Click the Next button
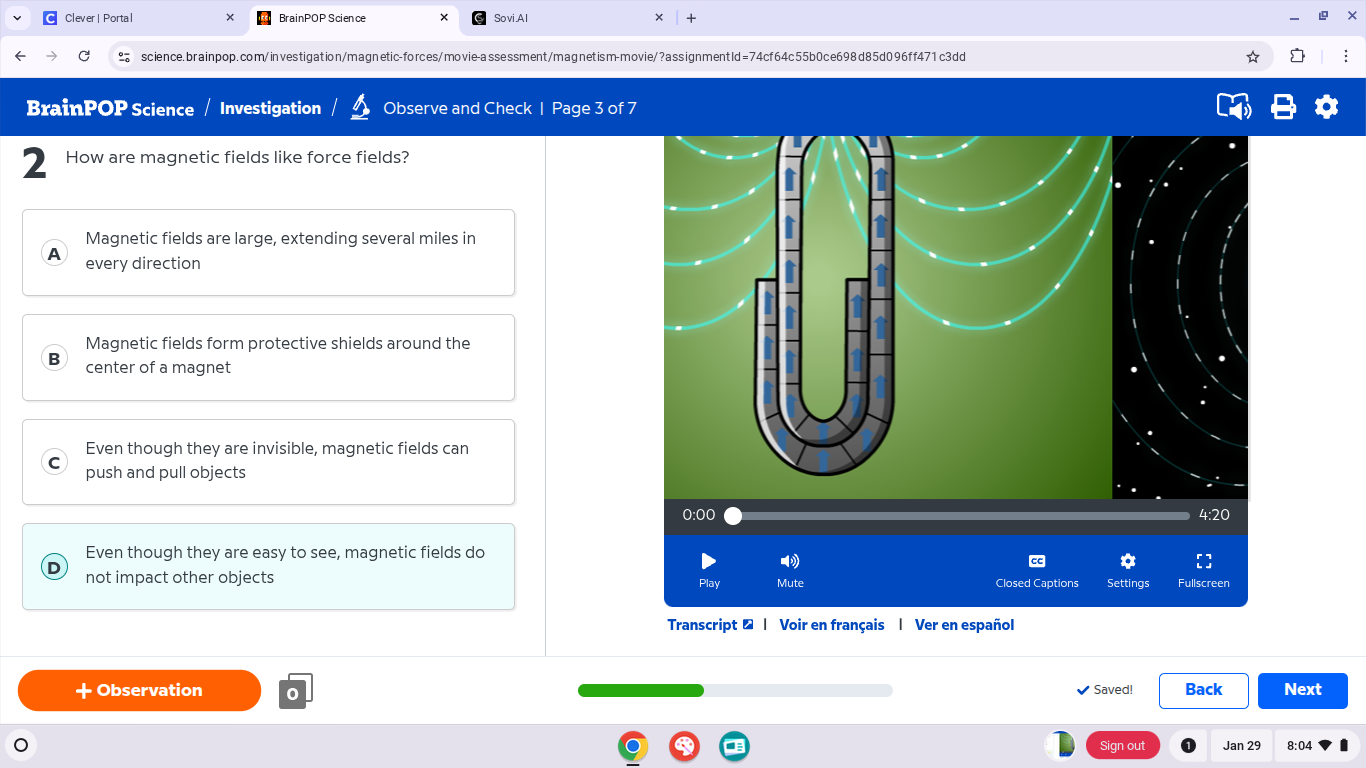1366x768 pixels. pos(1302,690)
